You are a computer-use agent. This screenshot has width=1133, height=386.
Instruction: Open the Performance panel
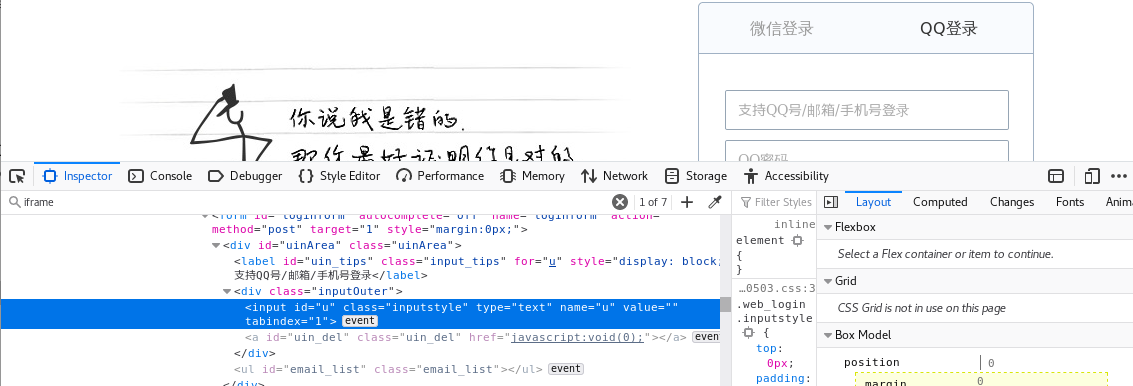pyautogui.click(x=440, y=176)
